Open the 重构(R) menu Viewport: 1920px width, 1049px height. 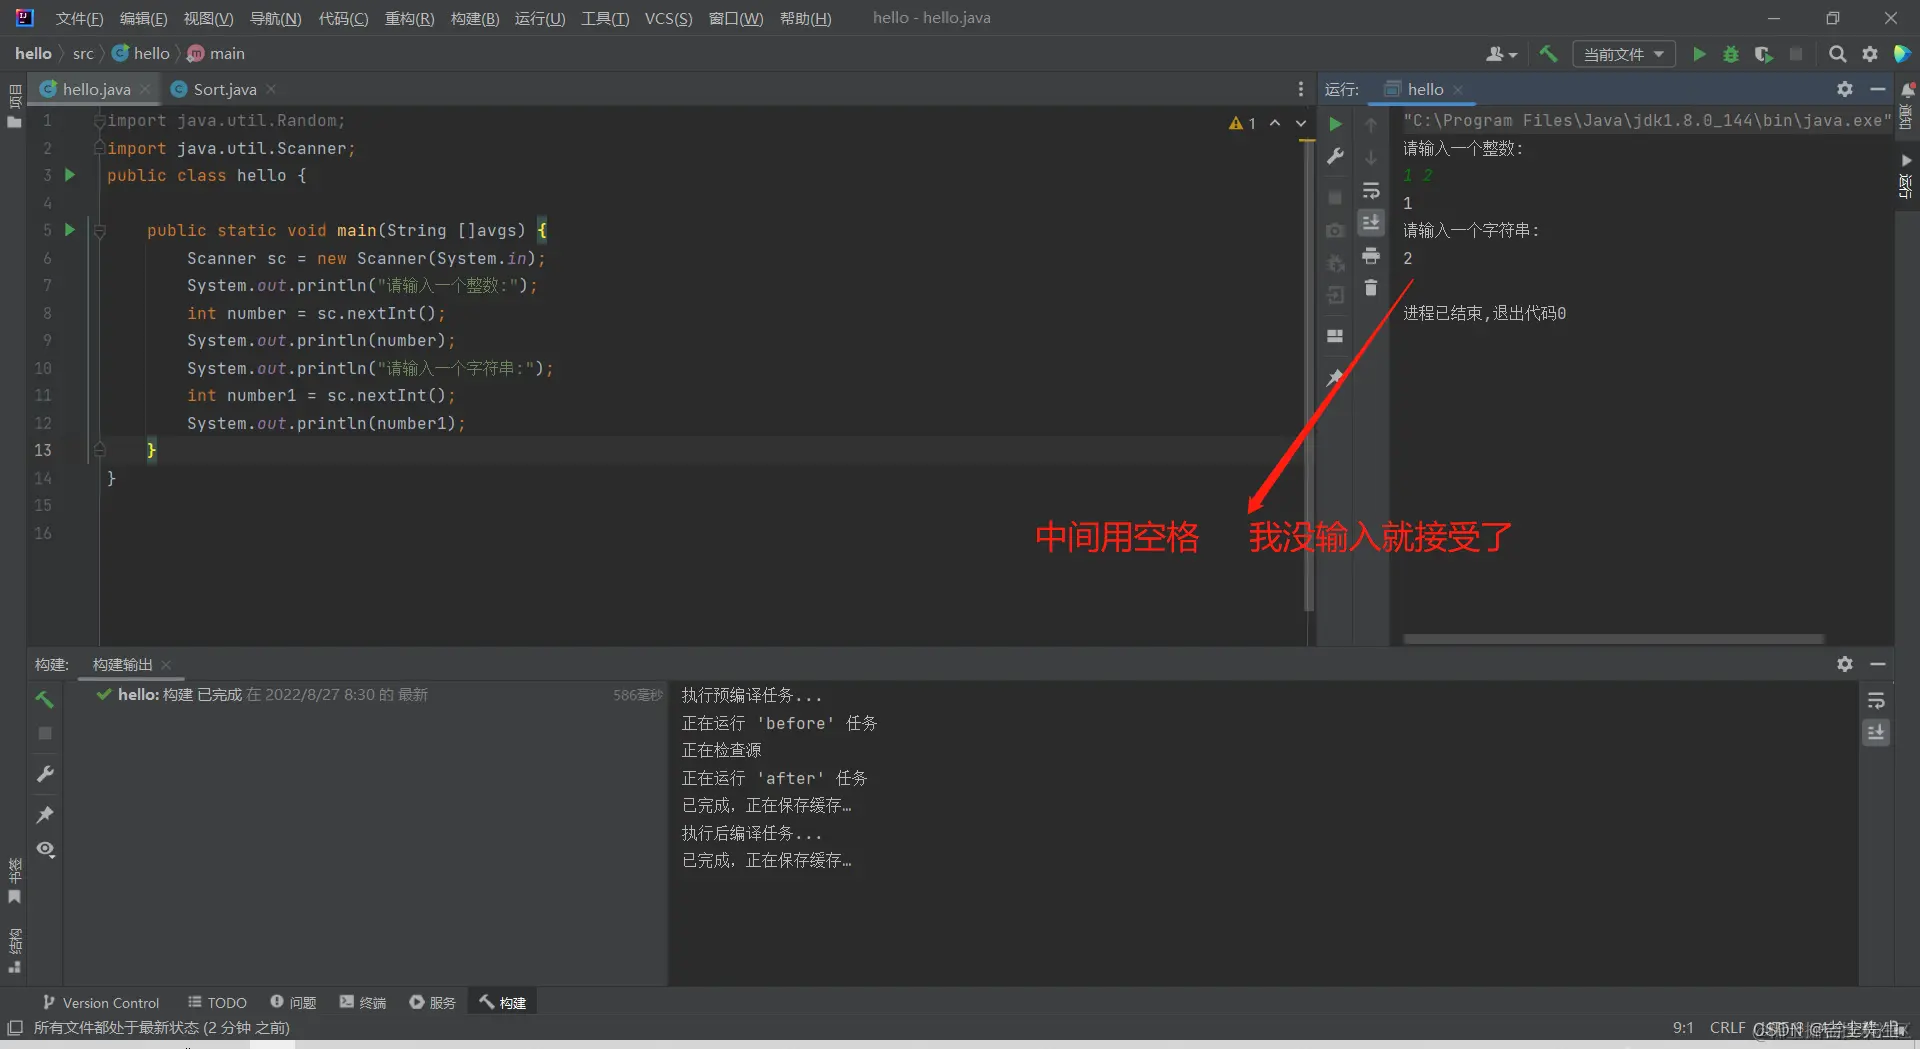[409, 18]
